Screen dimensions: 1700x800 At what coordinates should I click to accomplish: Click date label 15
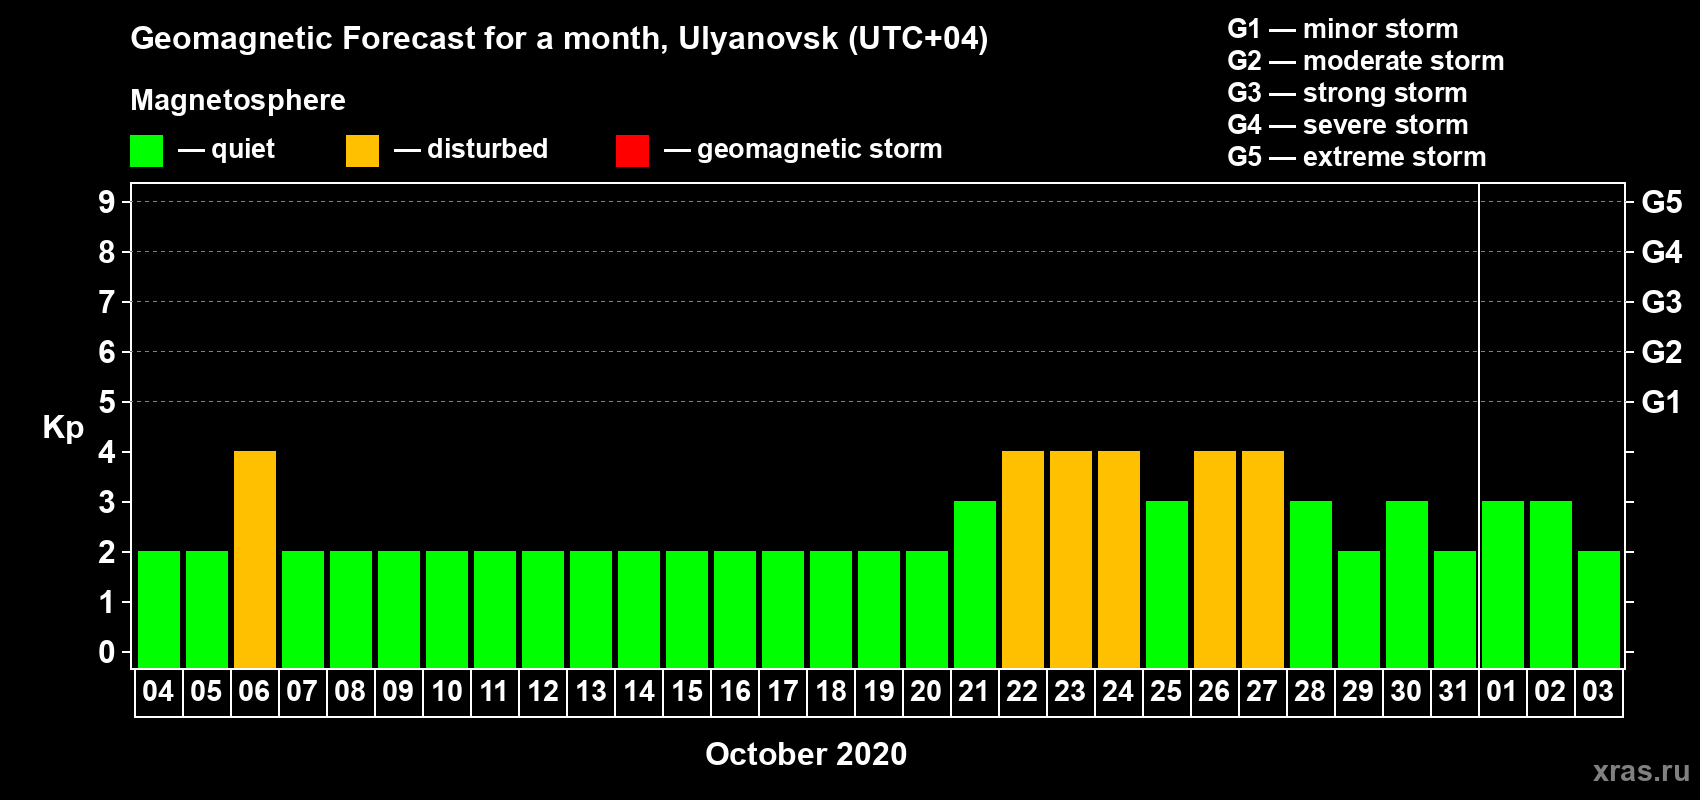(x=687, y=691)
